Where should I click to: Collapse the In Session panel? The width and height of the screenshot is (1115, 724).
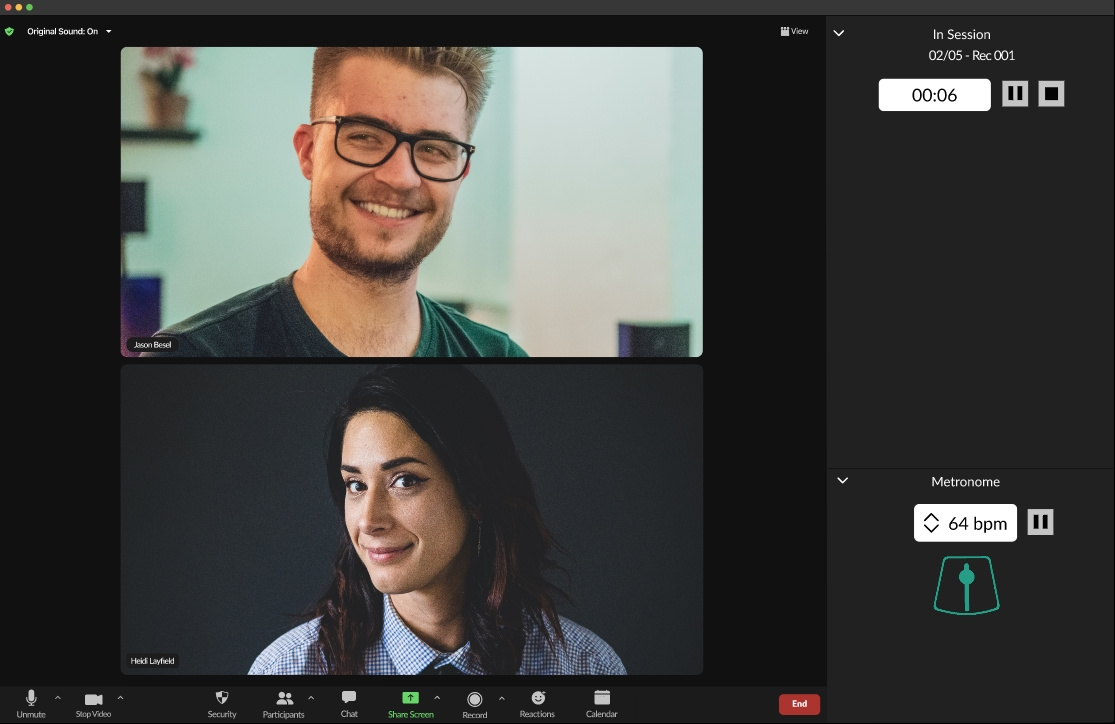click(839, 32)
